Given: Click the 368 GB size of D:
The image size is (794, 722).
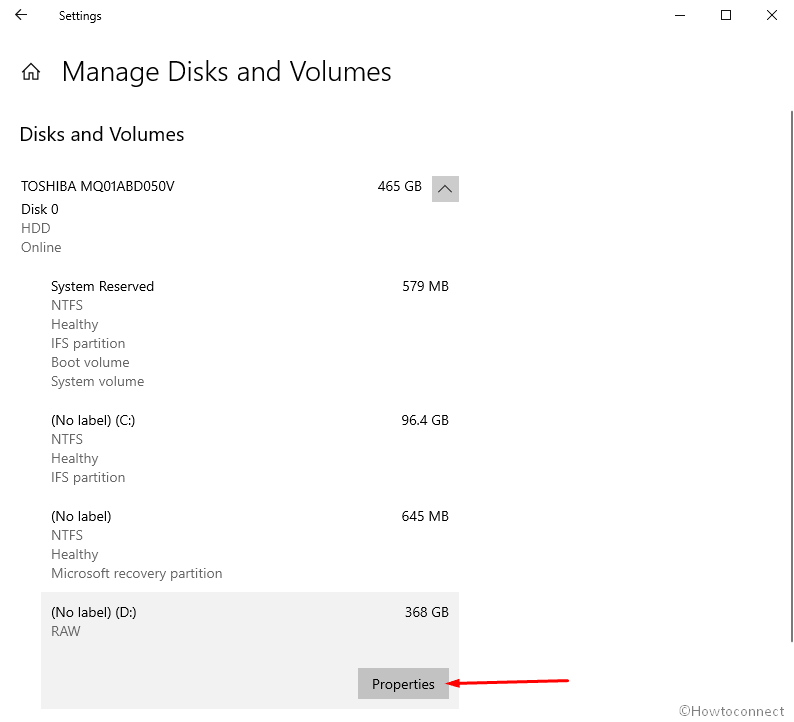Looking at the screenshot, I should click(426, 612).
